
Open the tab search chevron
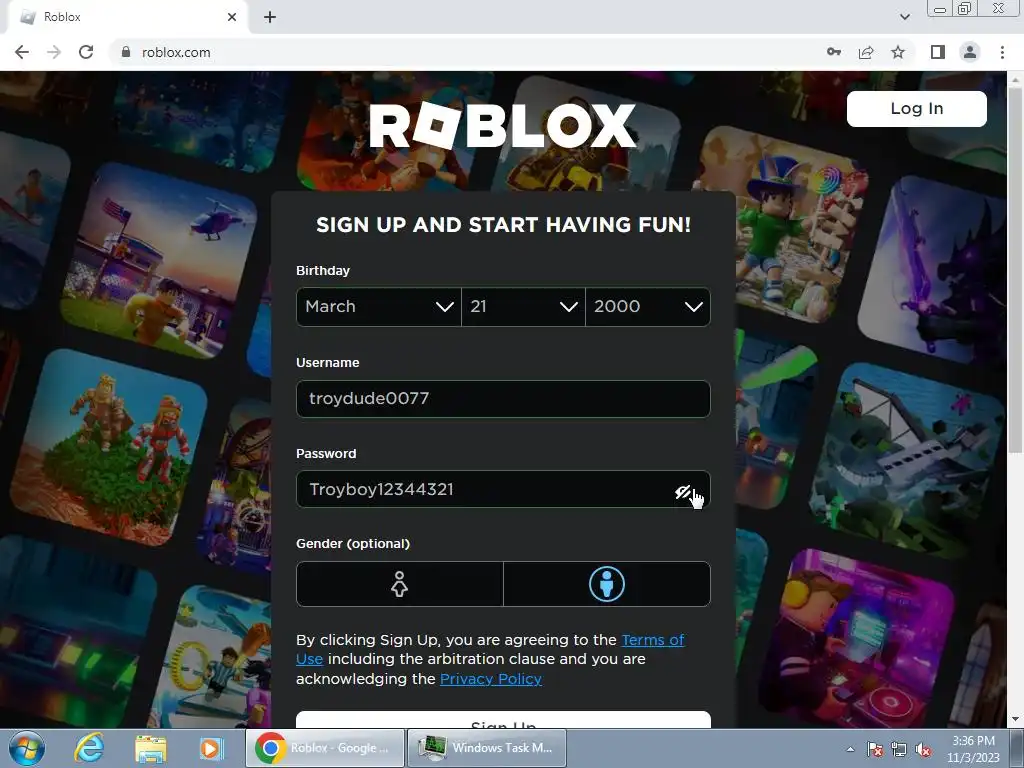pyautogui.click(x=904, y=17)
